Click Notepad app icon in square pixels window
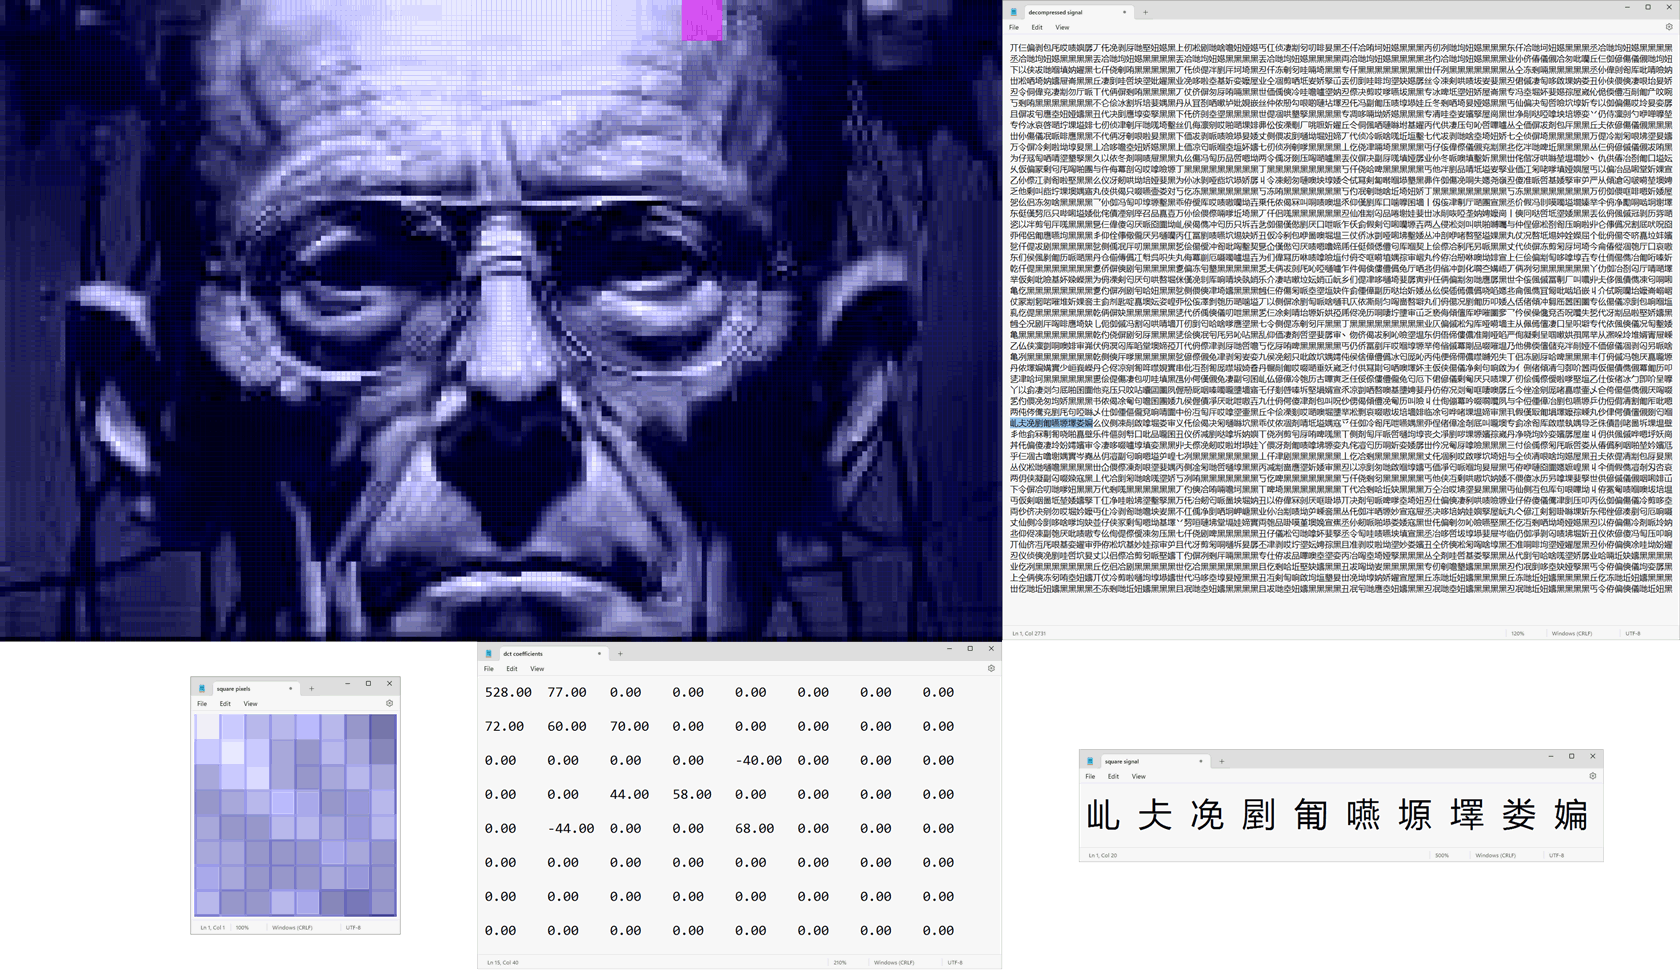1680x970 pixels. (202, 688)
